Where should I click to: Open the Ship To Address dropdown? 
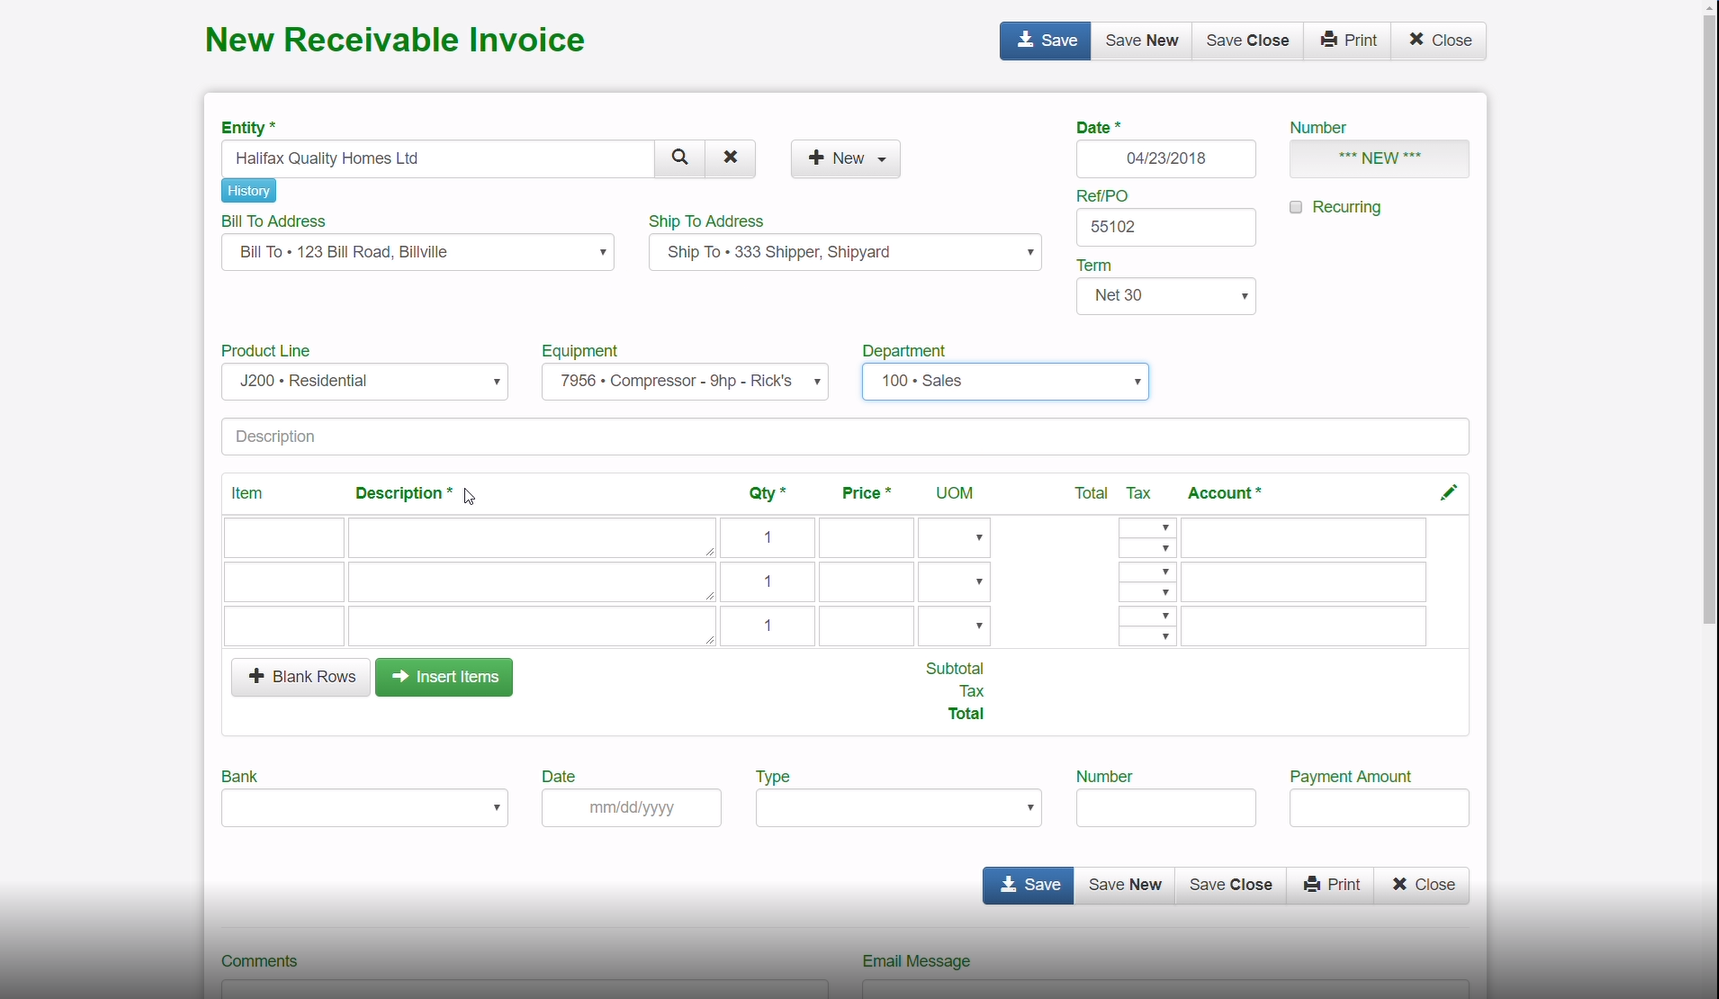[x=845, y=252]
